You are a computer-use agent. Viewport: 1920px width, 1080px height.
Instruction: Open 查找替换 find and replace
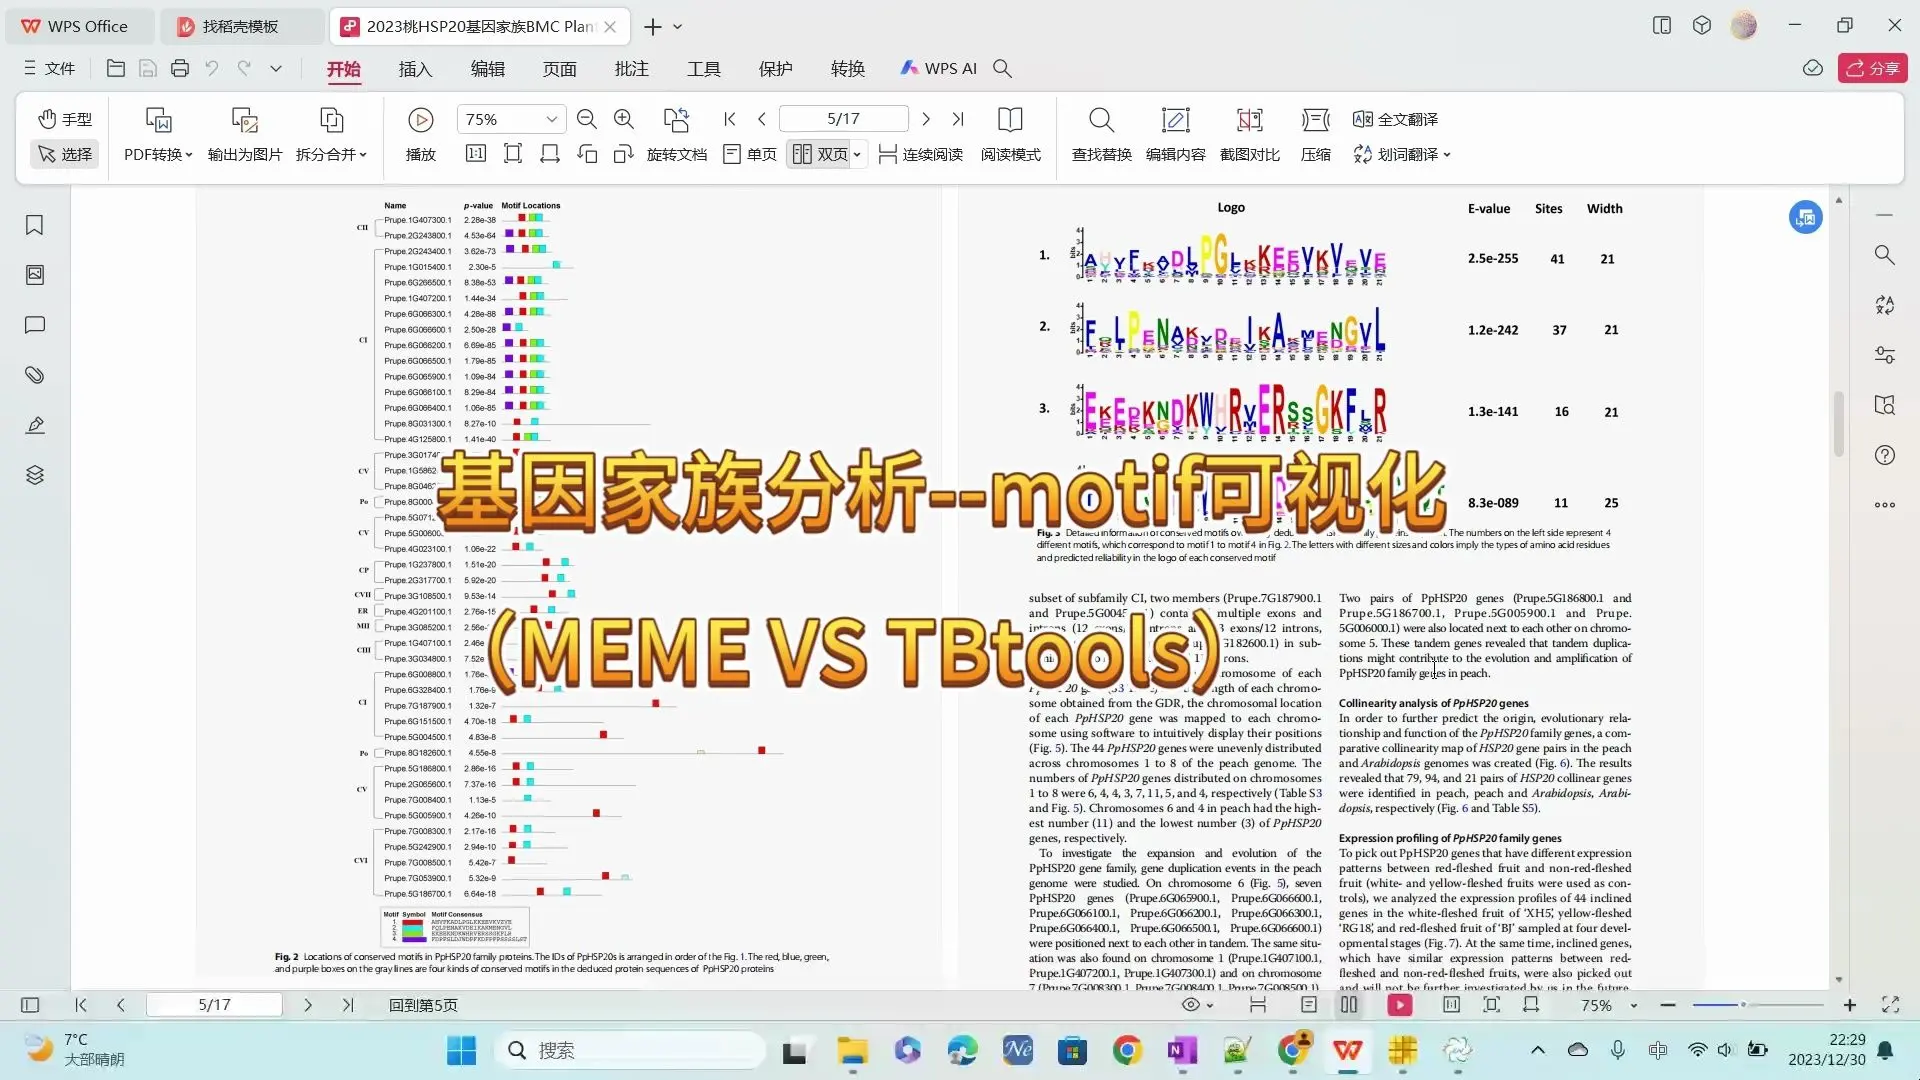[1101, 135]
